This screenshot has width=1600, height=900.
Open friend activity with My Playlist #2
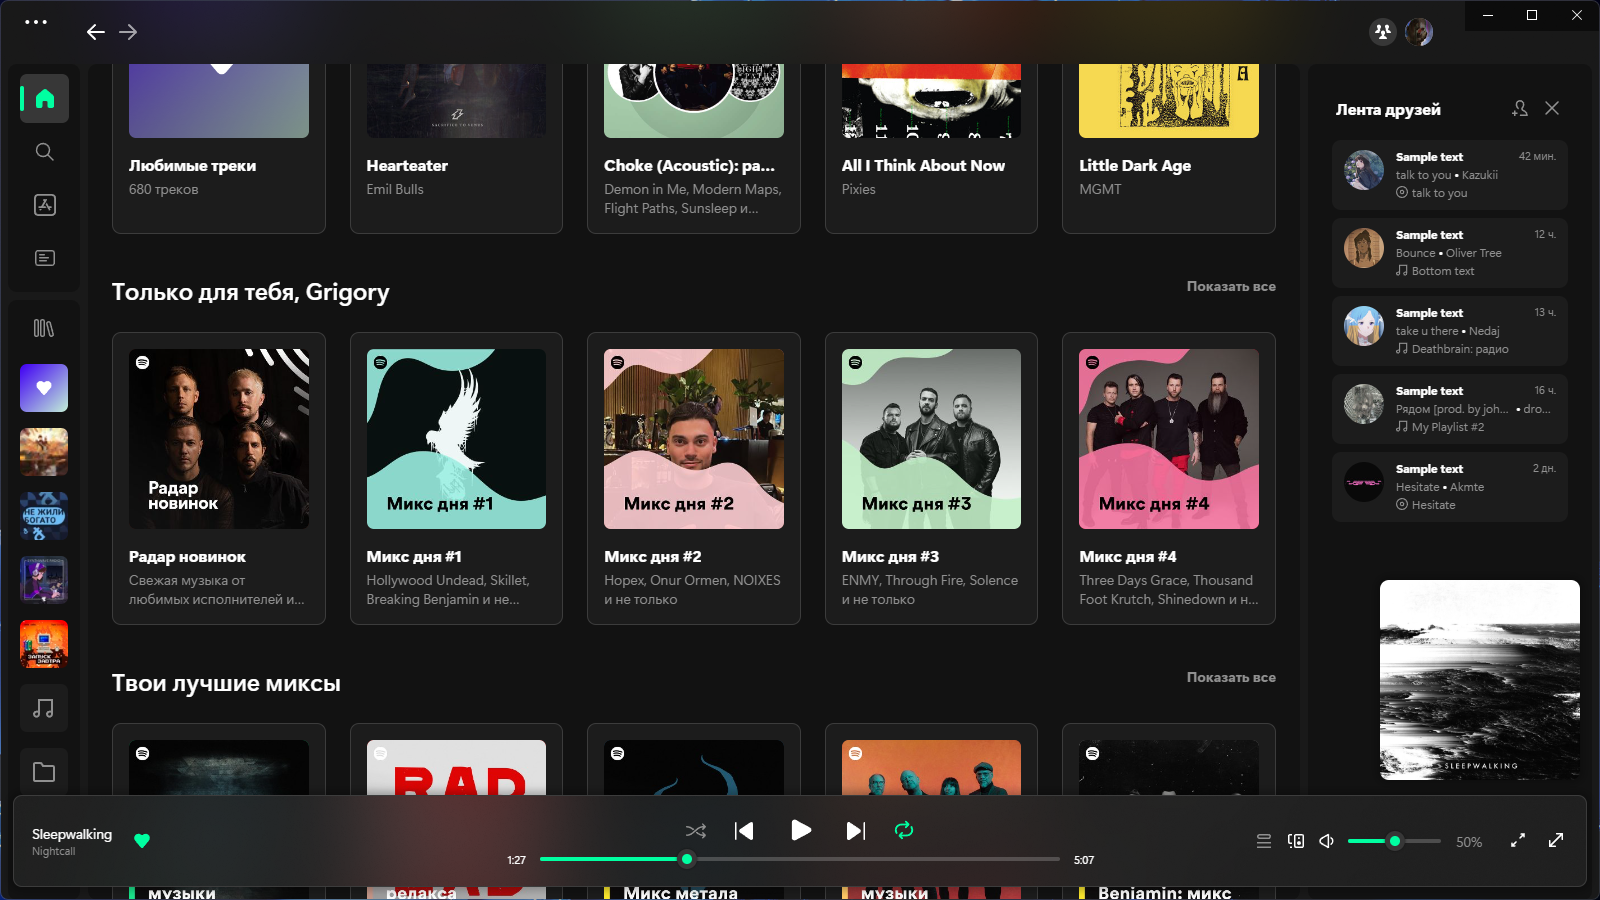click(1450, 409)
